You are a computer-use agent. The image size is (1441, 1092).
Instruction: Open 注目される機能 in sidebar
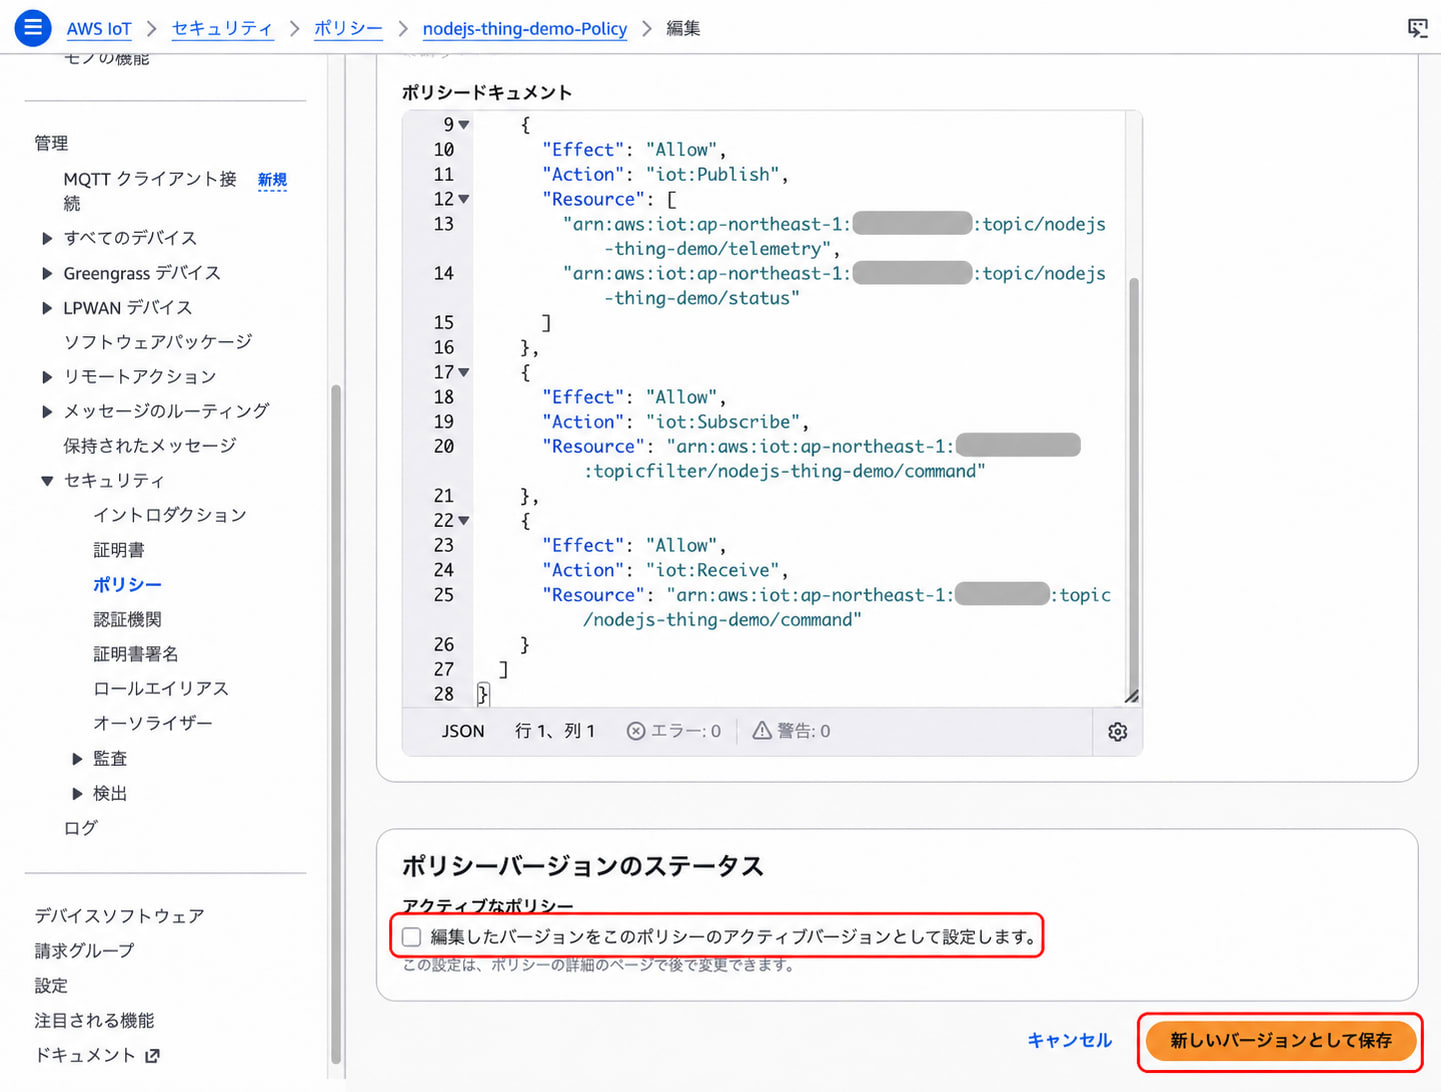94,1021
